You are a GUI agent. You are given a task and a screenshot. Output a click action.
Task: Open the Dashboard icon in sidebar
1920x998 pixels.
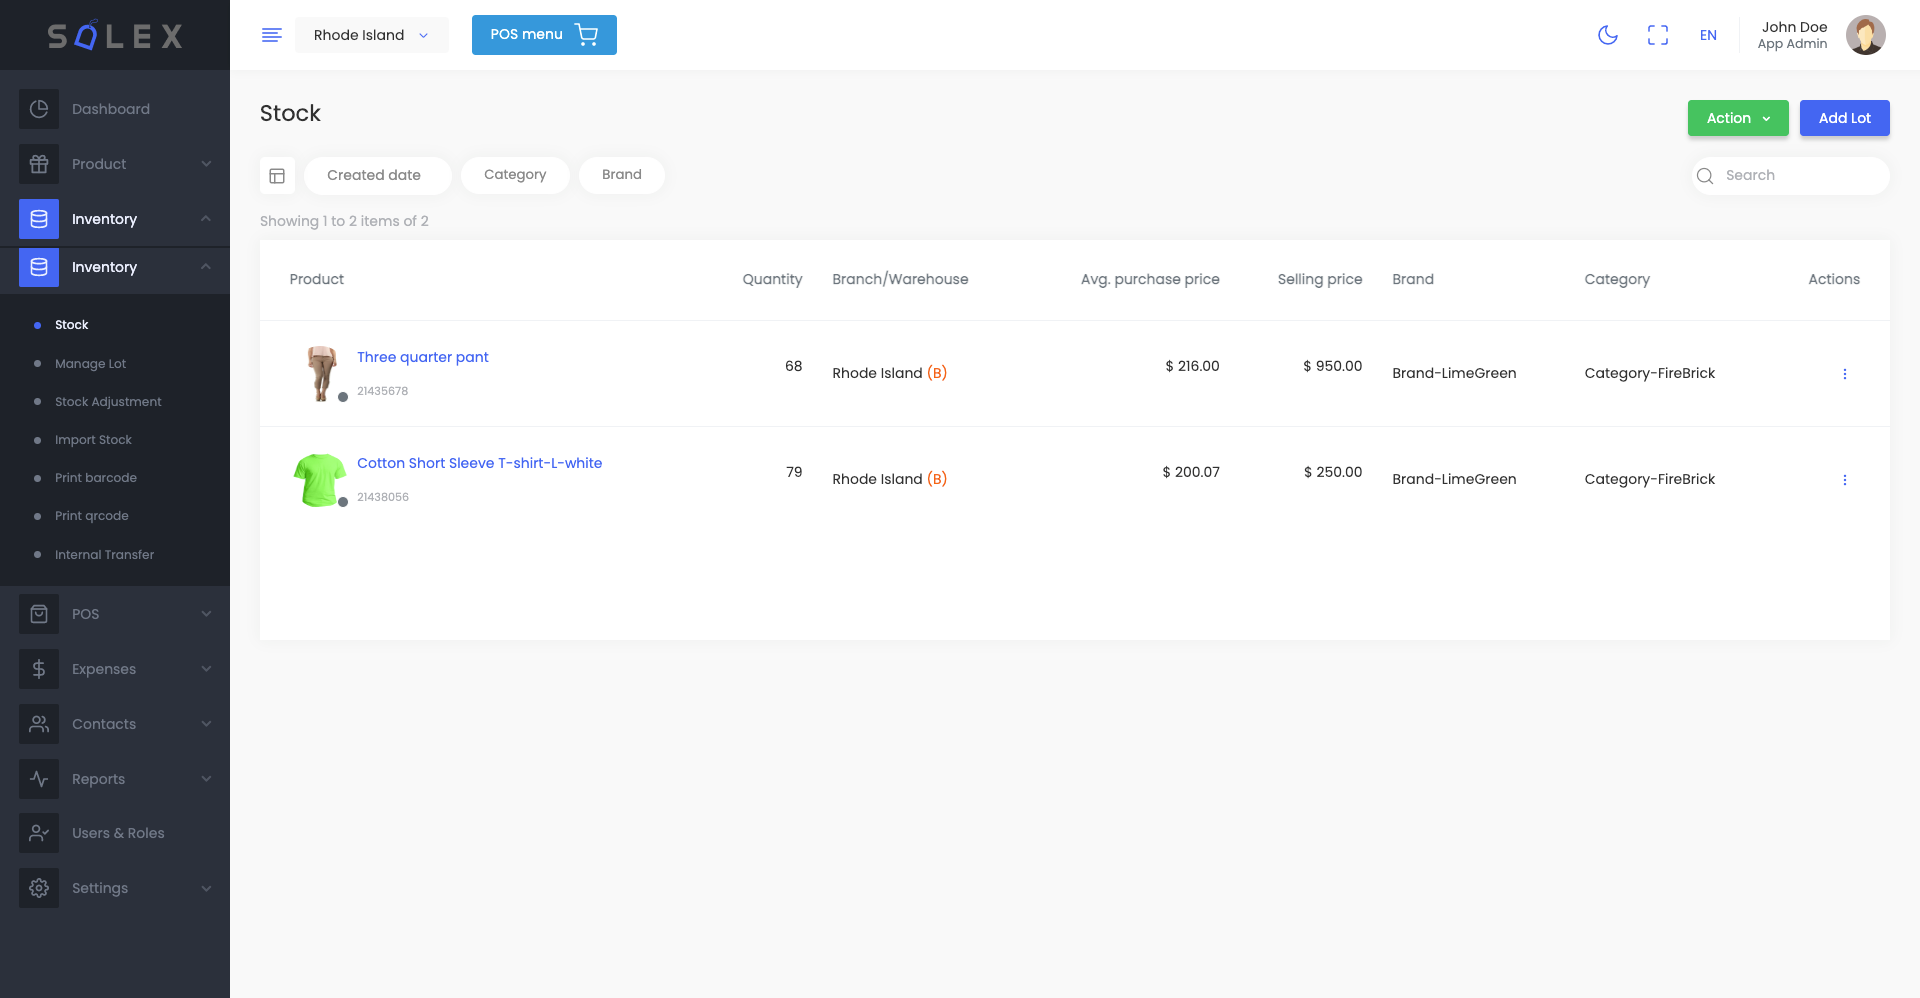point(38,108)
